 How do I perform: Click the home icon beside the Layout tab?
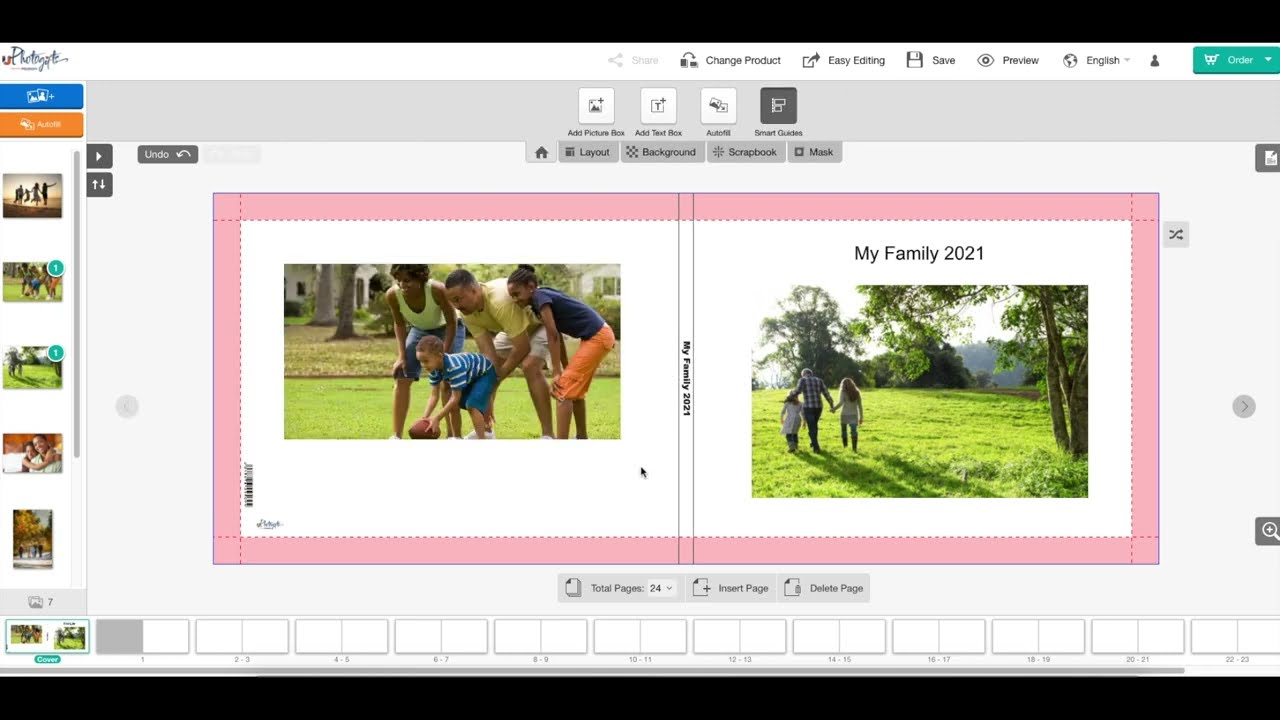[540, 151]
